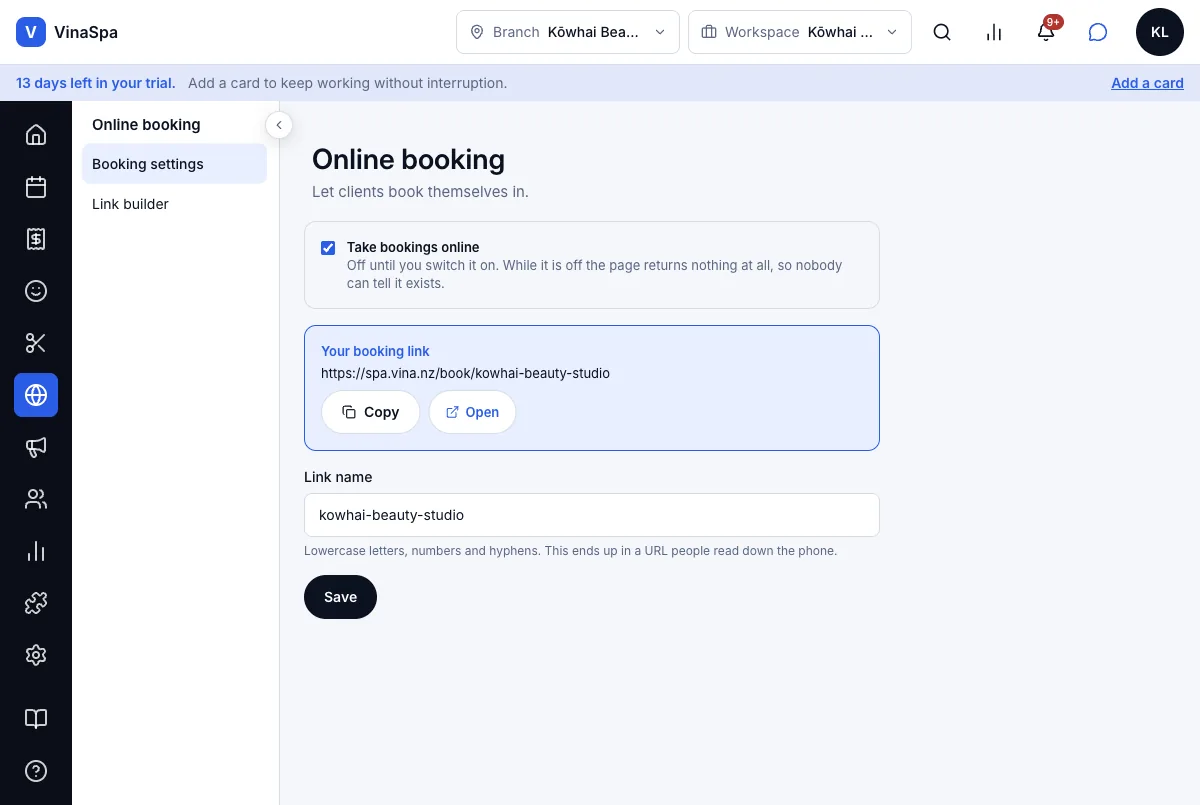Open the Workspace dropdown selector

click(x=800, y=32)
